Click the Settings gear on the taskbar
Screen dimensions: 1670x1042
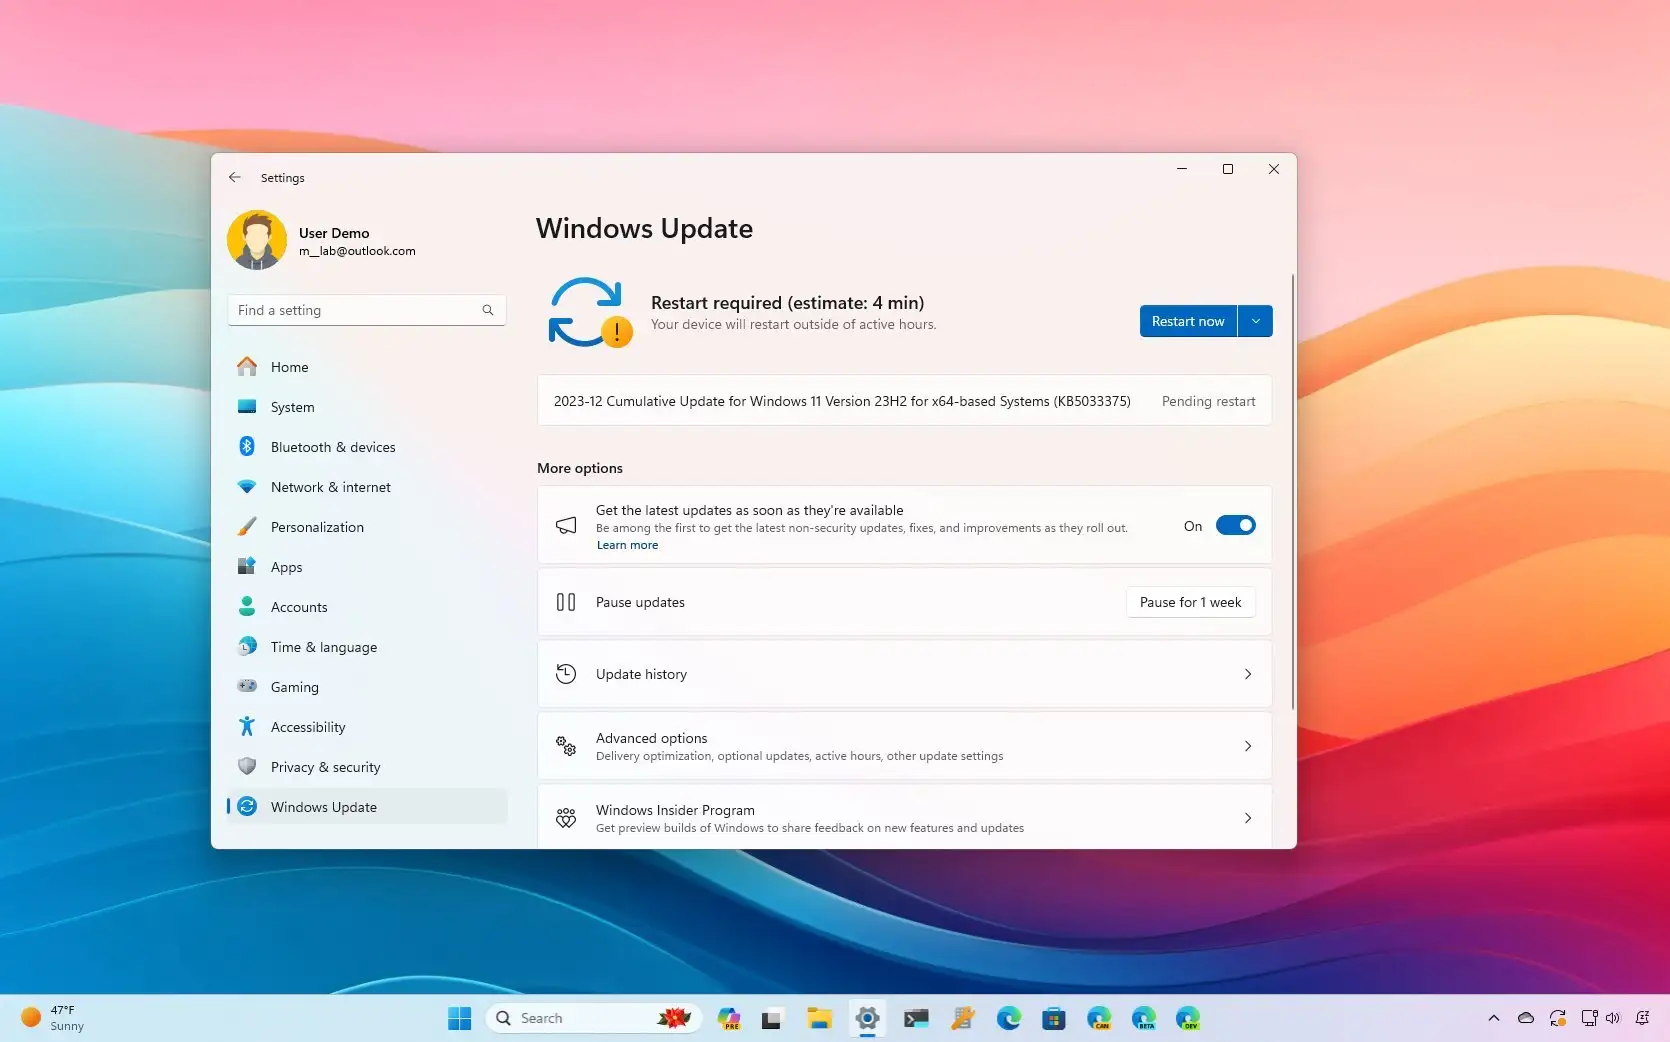(867, 1018)
